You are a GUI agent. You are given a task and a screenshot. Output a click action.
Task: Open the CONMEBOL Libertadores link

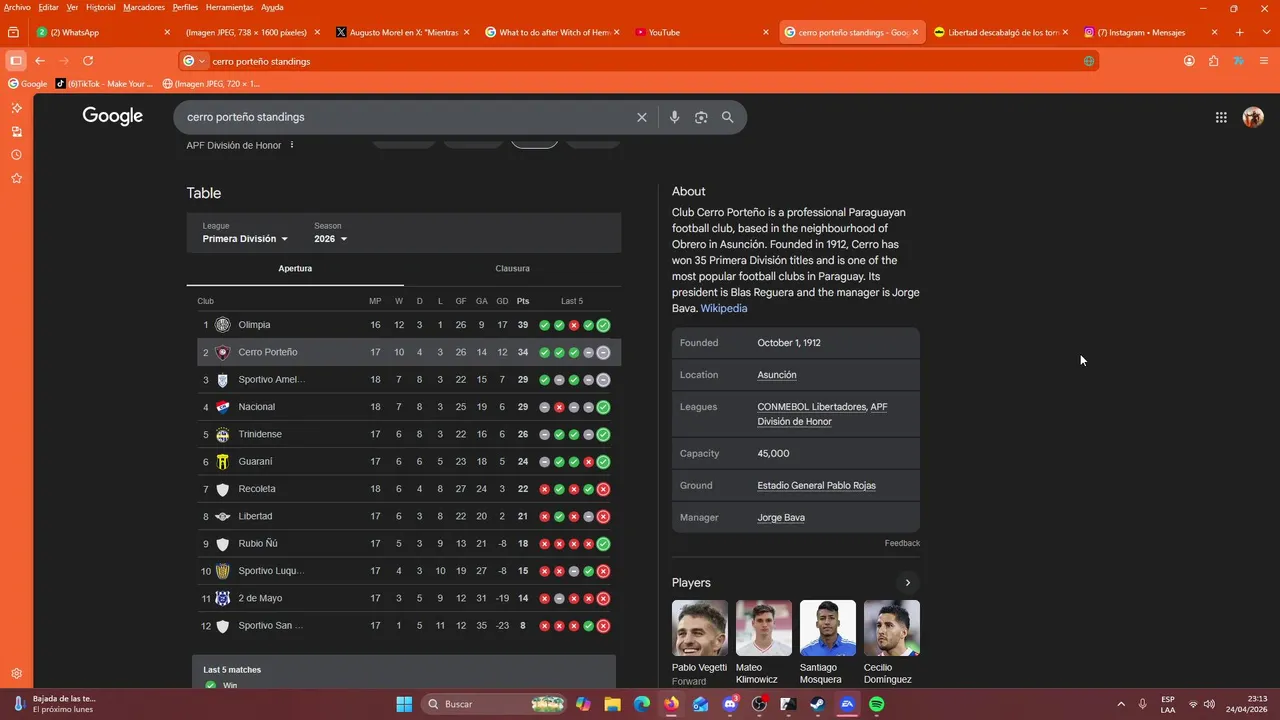point(811,407)
